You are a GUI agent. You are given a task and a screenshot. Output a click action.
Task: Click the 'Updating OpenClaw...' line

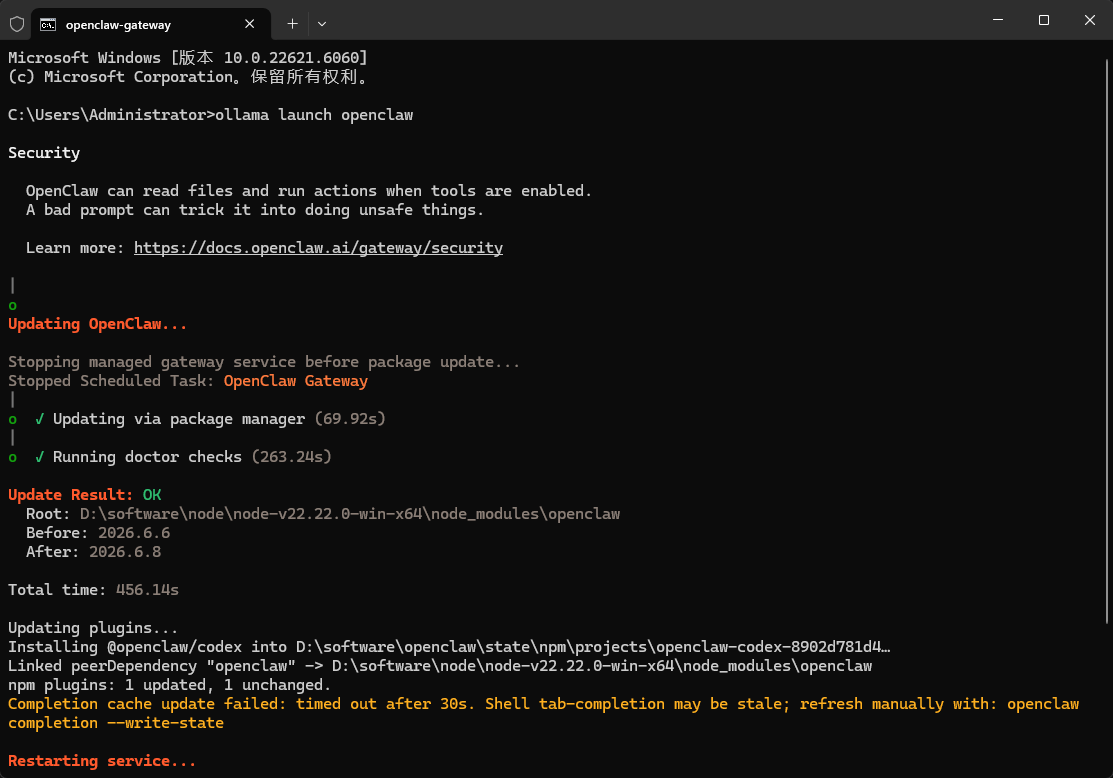click(x=97, y=324)
